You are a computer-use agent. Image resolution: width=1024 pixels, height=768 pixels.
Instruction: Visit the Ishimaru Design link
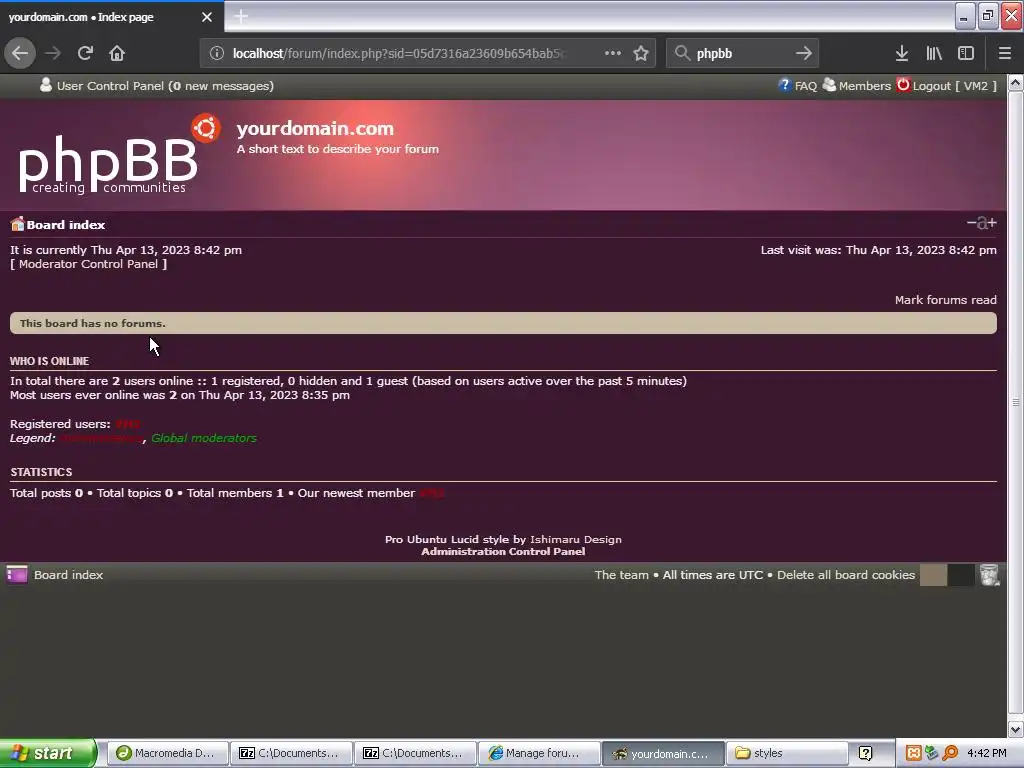tap(575, 539)
